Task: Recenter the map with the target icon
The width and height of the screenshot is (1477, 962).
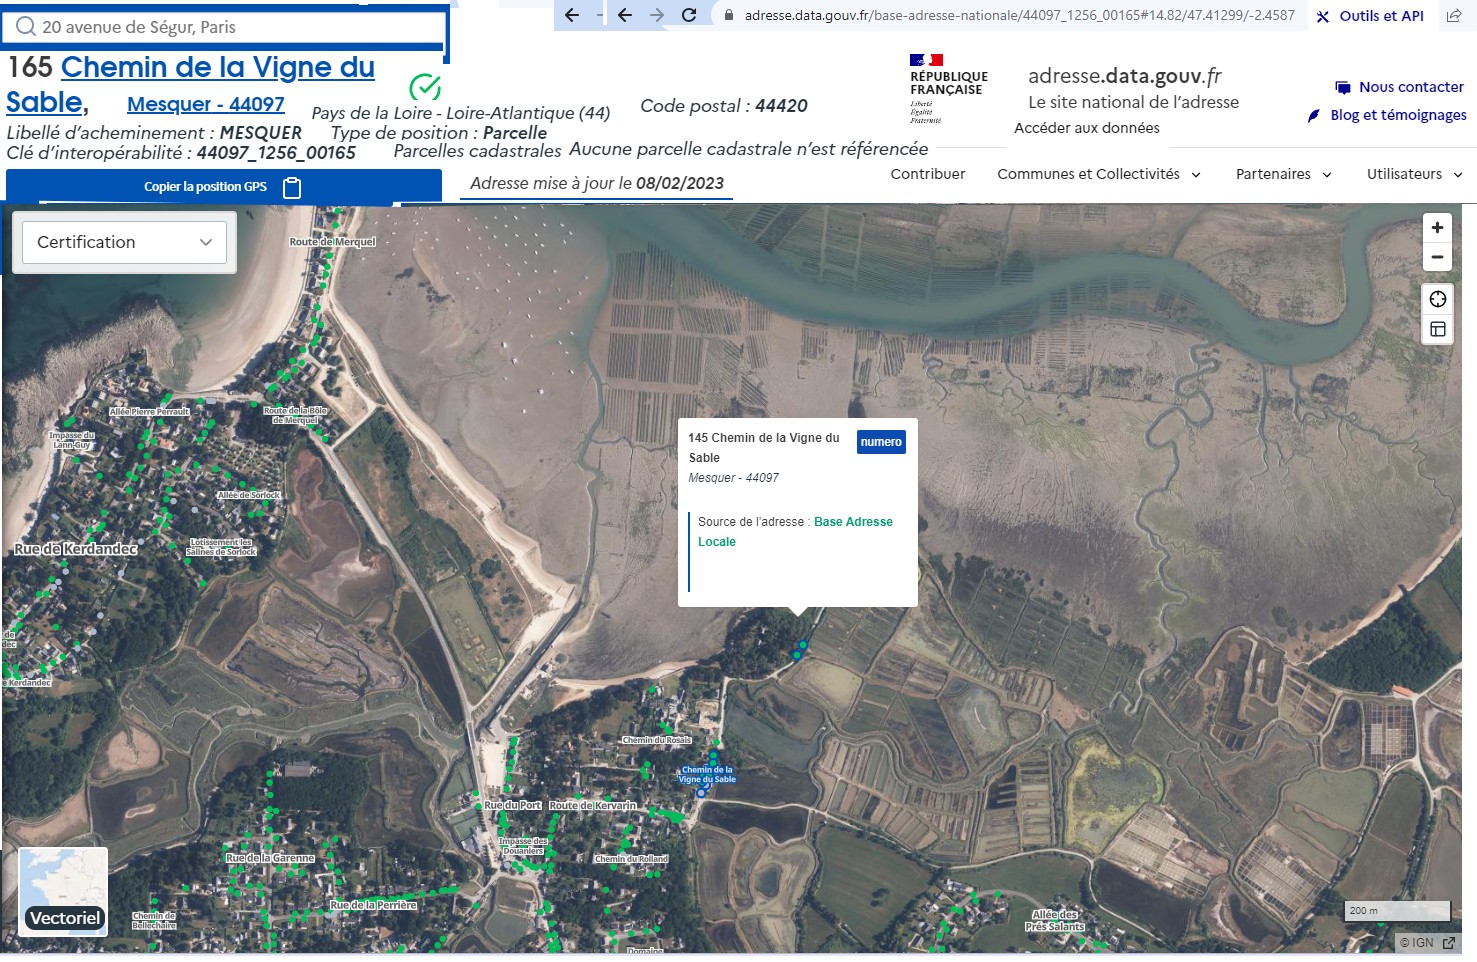Action: click(1438, 299)
